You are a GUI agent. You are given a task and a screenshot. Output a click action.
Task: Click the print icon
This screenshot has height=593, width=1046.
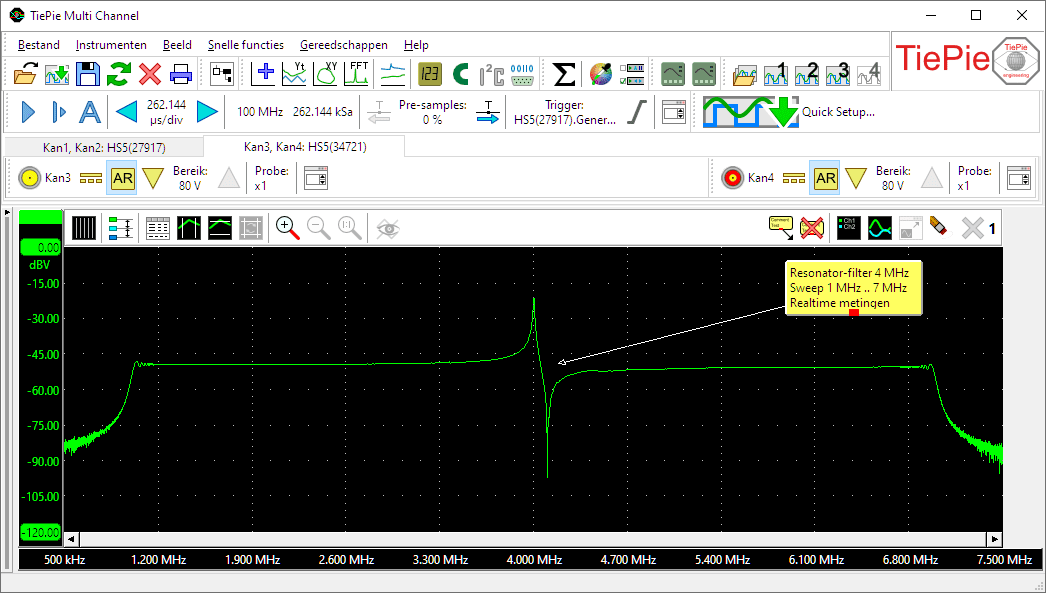coord(182,73)
